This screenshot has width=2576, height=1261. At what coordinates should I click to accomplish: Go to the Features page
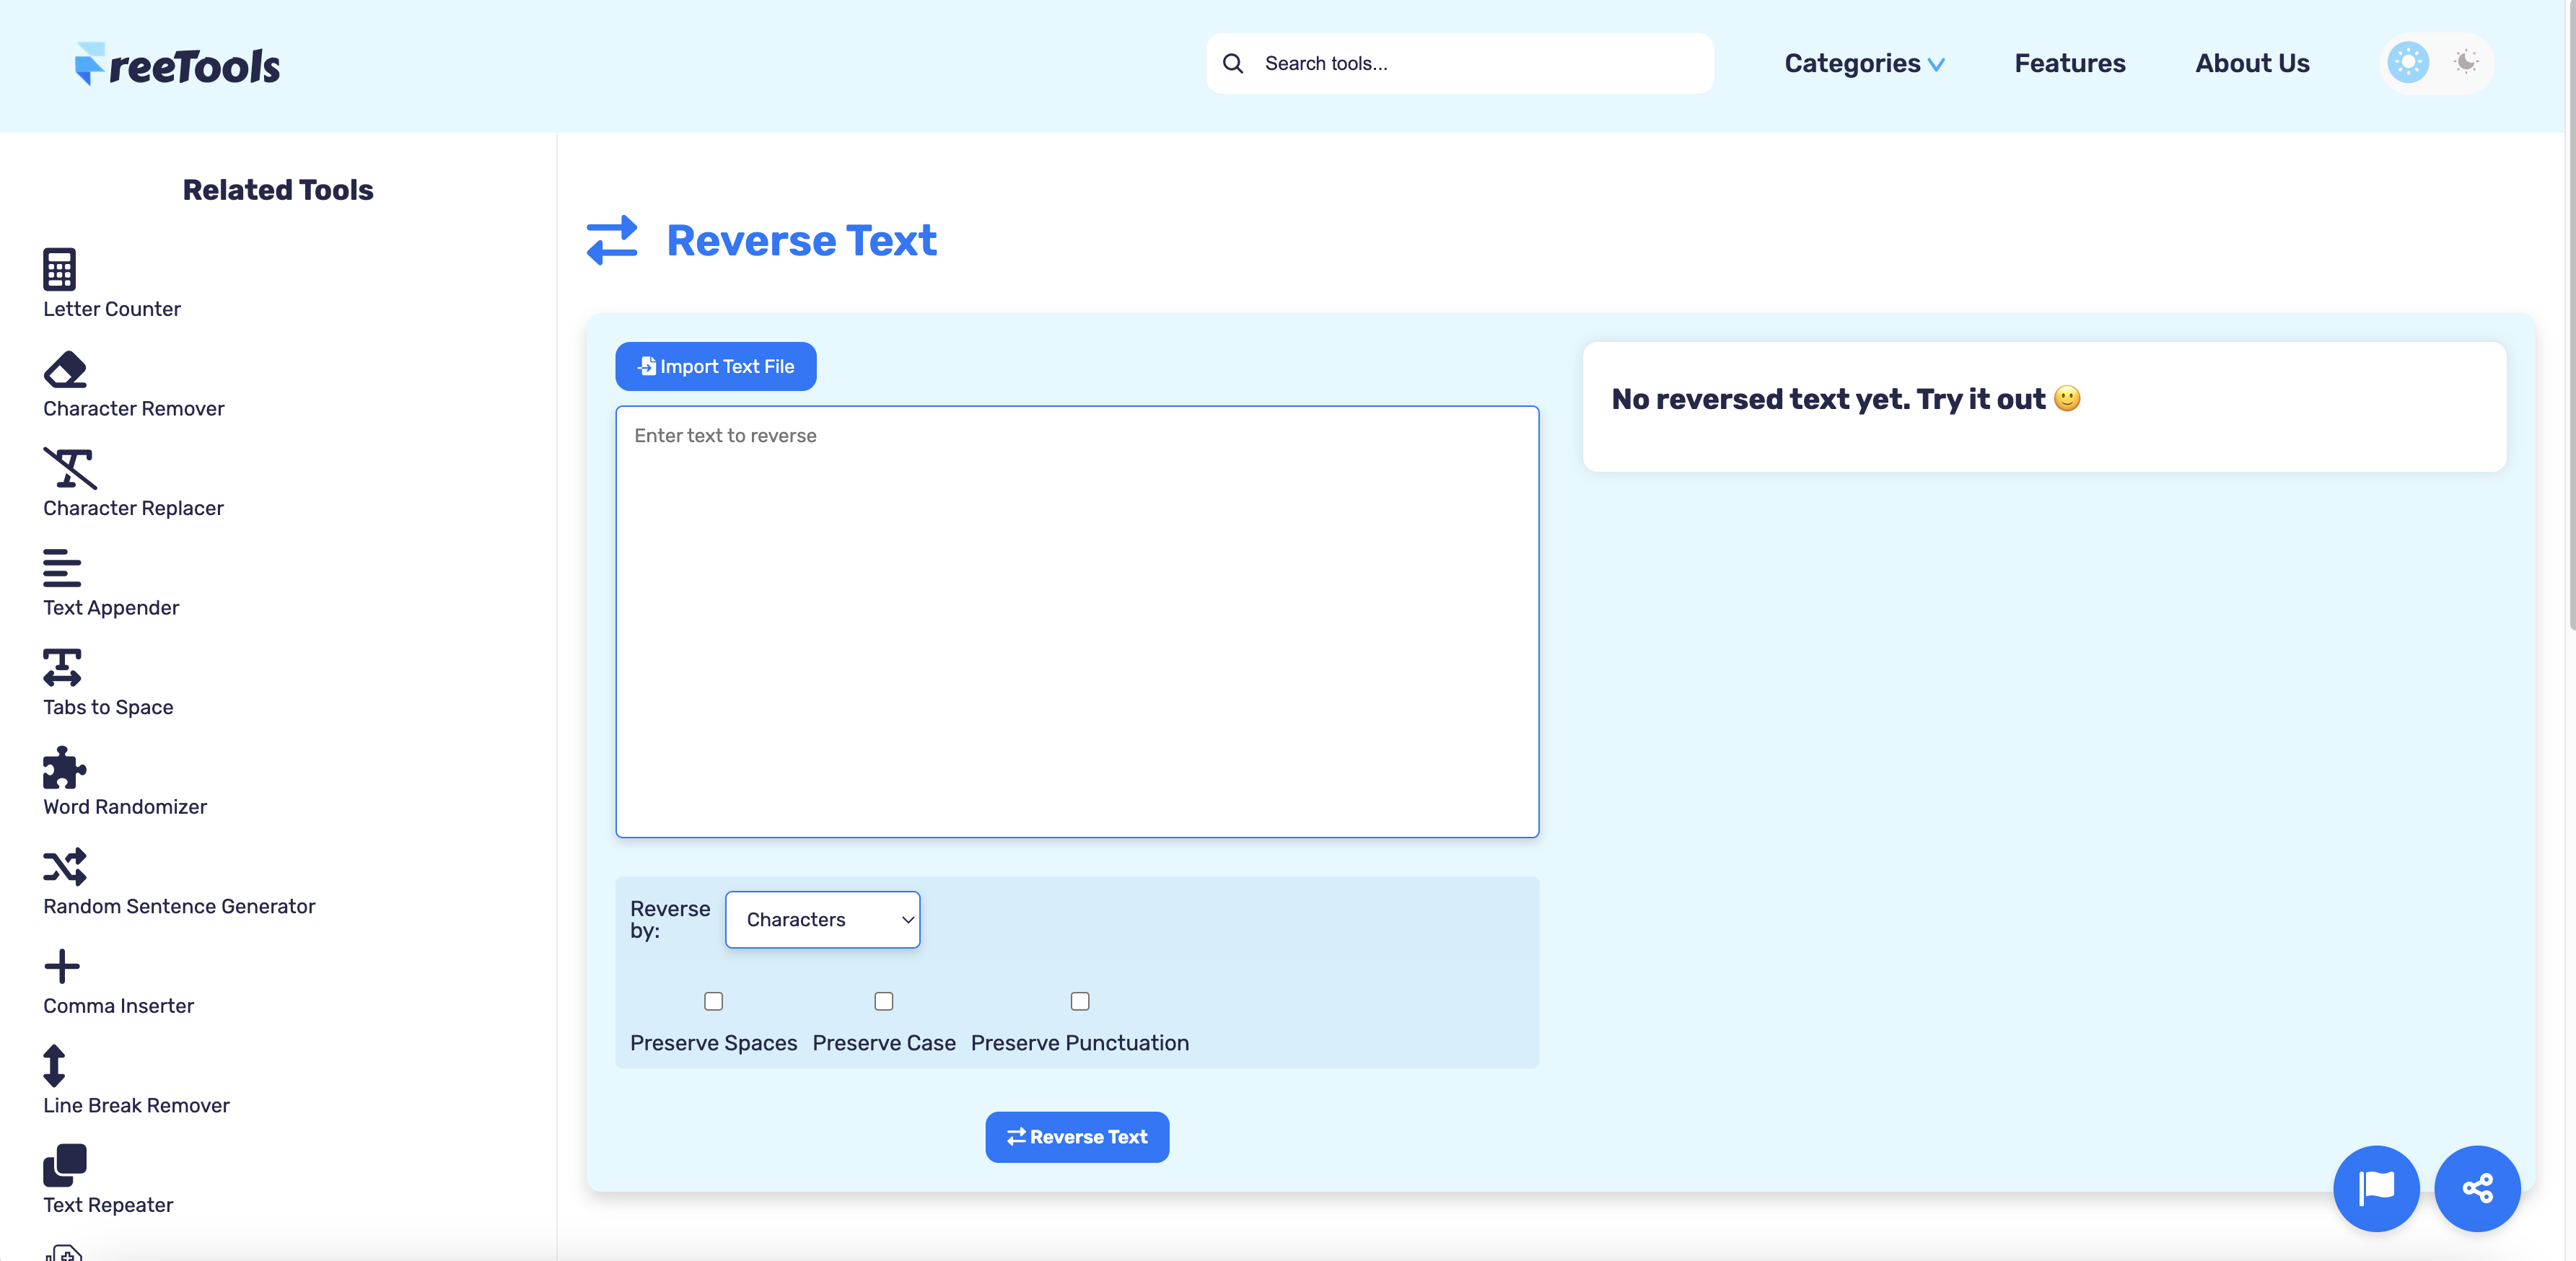[x=2069, y=63]
